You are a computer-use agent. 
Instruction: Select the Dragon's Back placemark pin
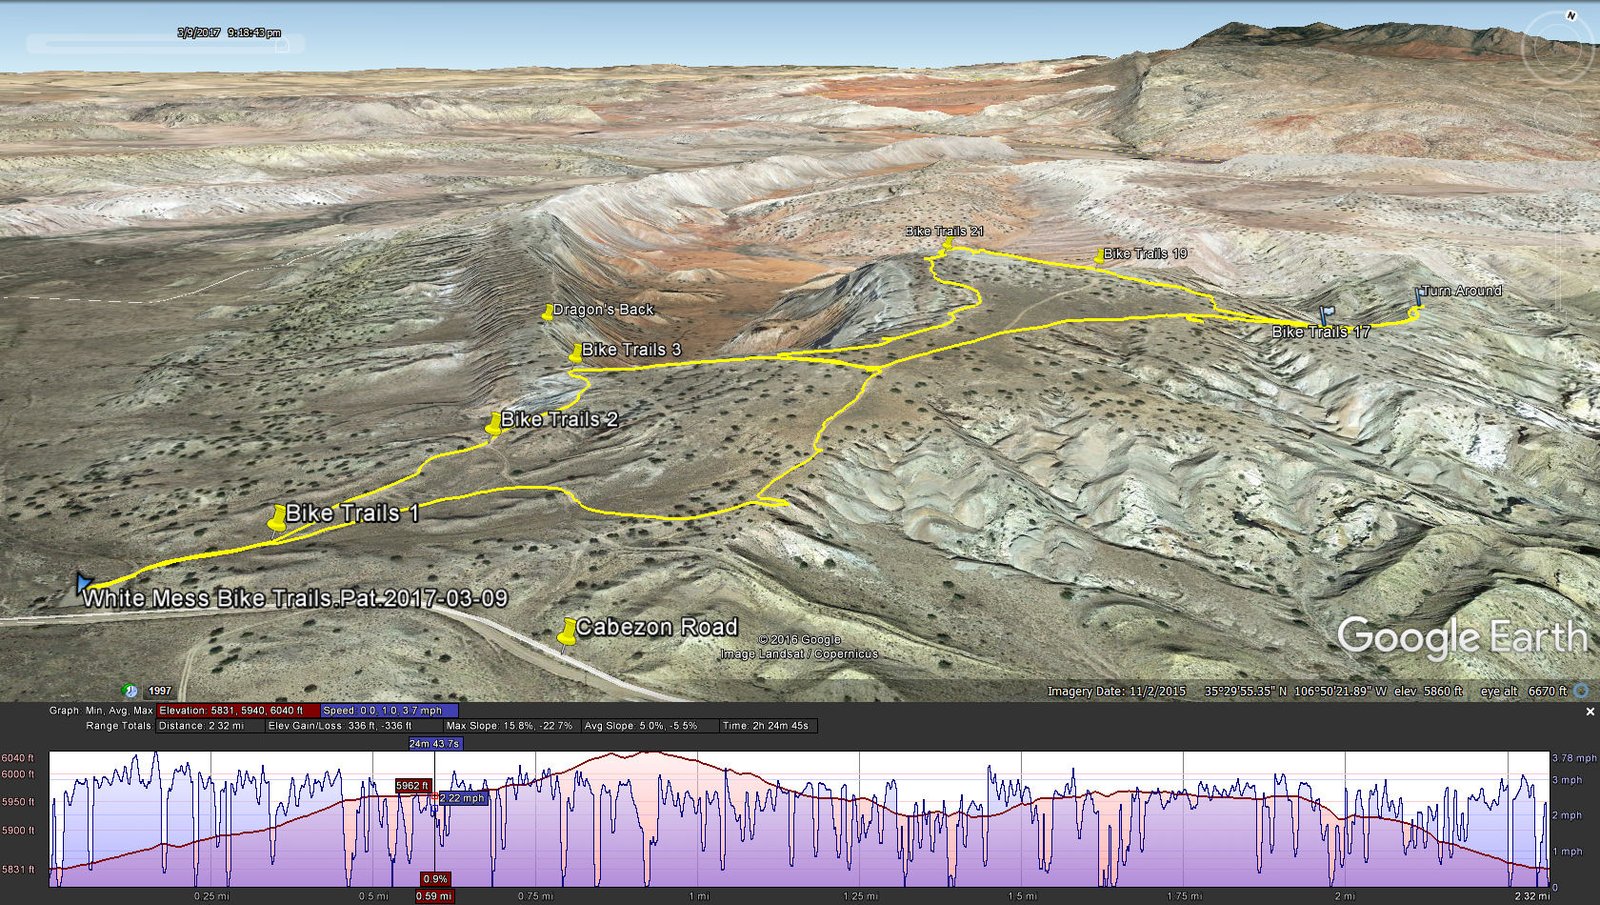point(547,313)
